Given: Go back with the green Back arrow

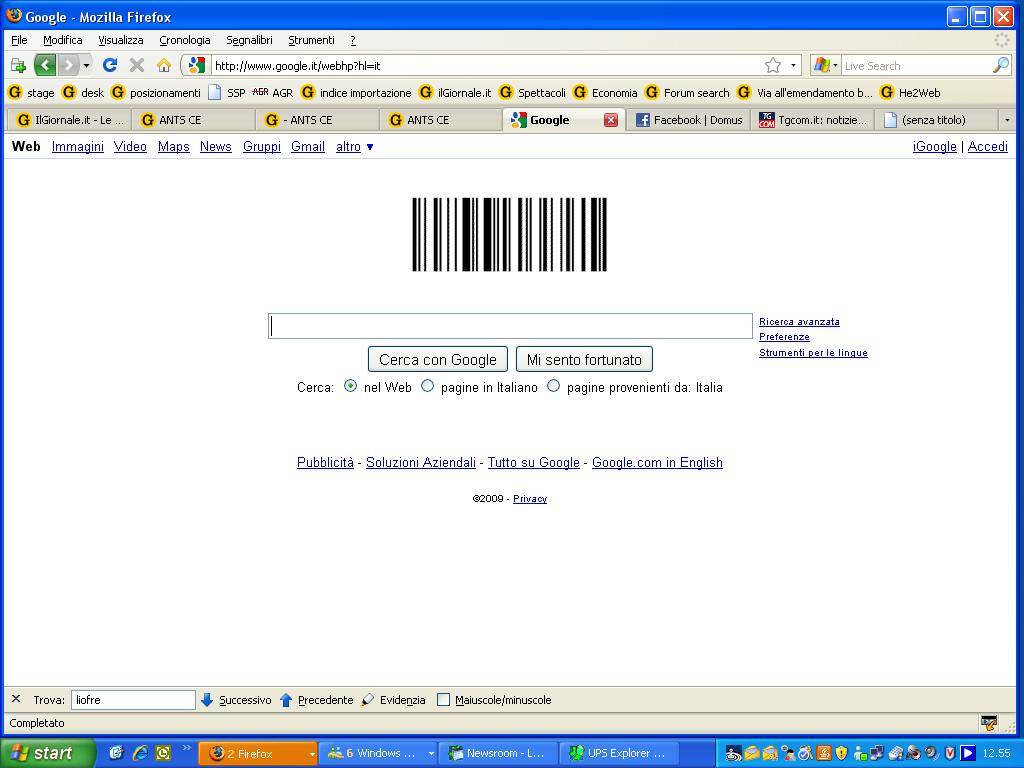Looking at the screenshot, I should 45,65.
